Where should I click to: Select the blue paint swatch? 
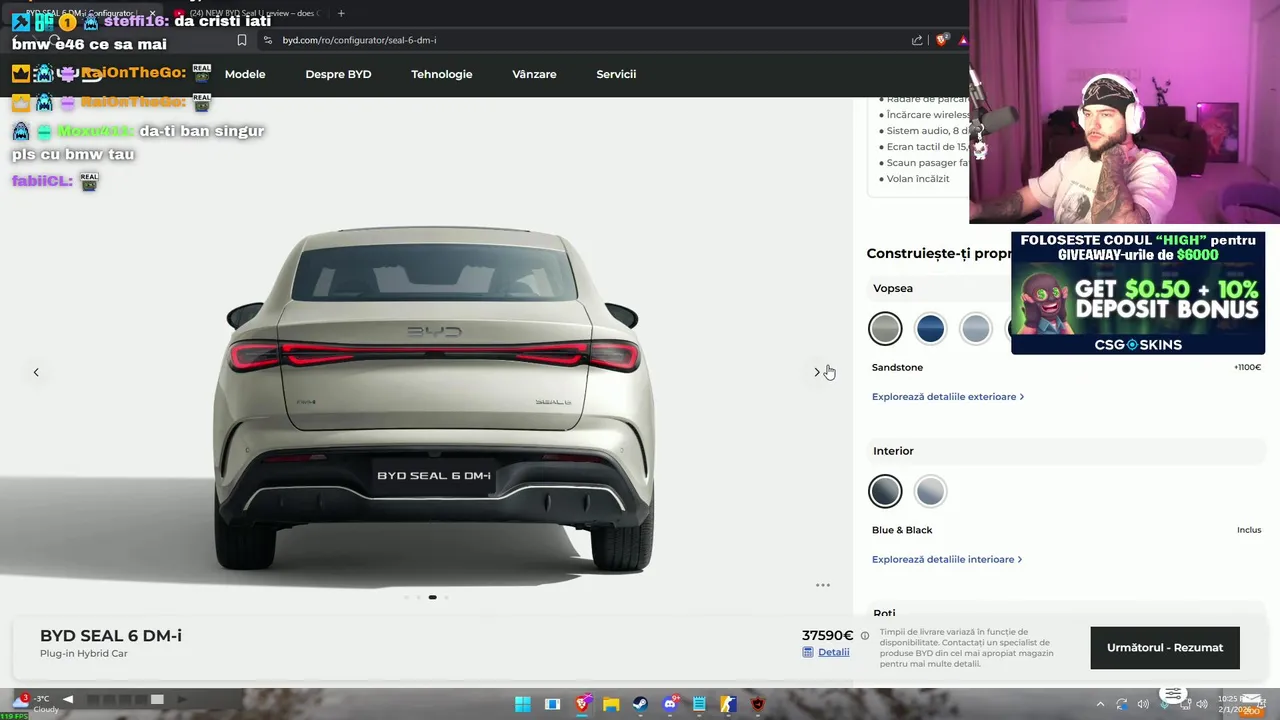(x=930, y=328)
